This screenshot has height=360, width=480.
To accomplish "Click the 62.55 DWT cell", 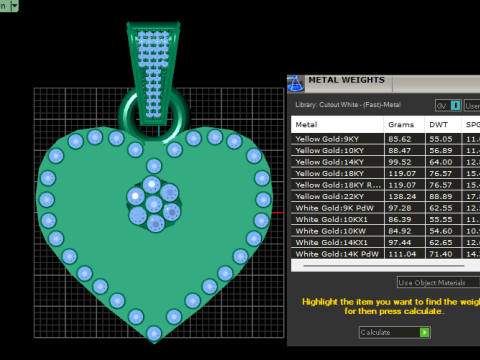I will [x=443, y=208].
